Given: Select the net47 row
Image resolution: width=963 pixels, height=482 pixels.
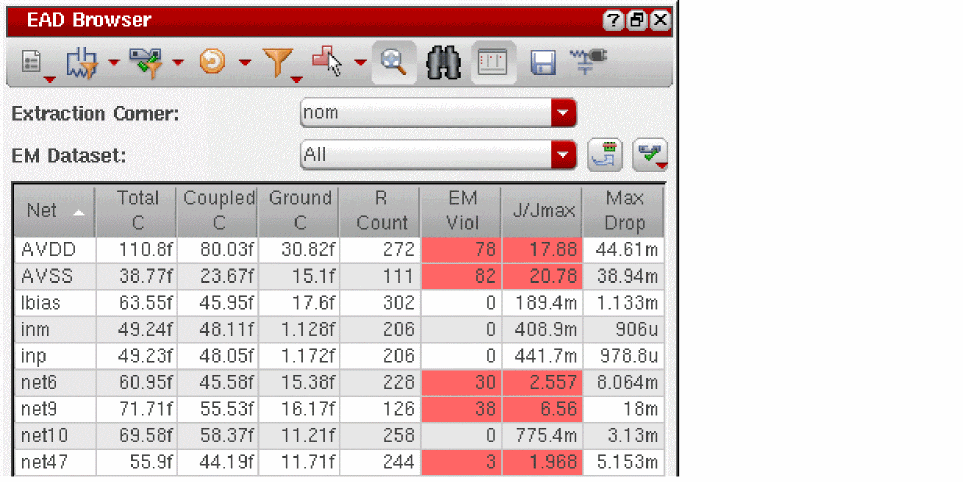Looking at the screenshot, I should click(x=339, y=462).
